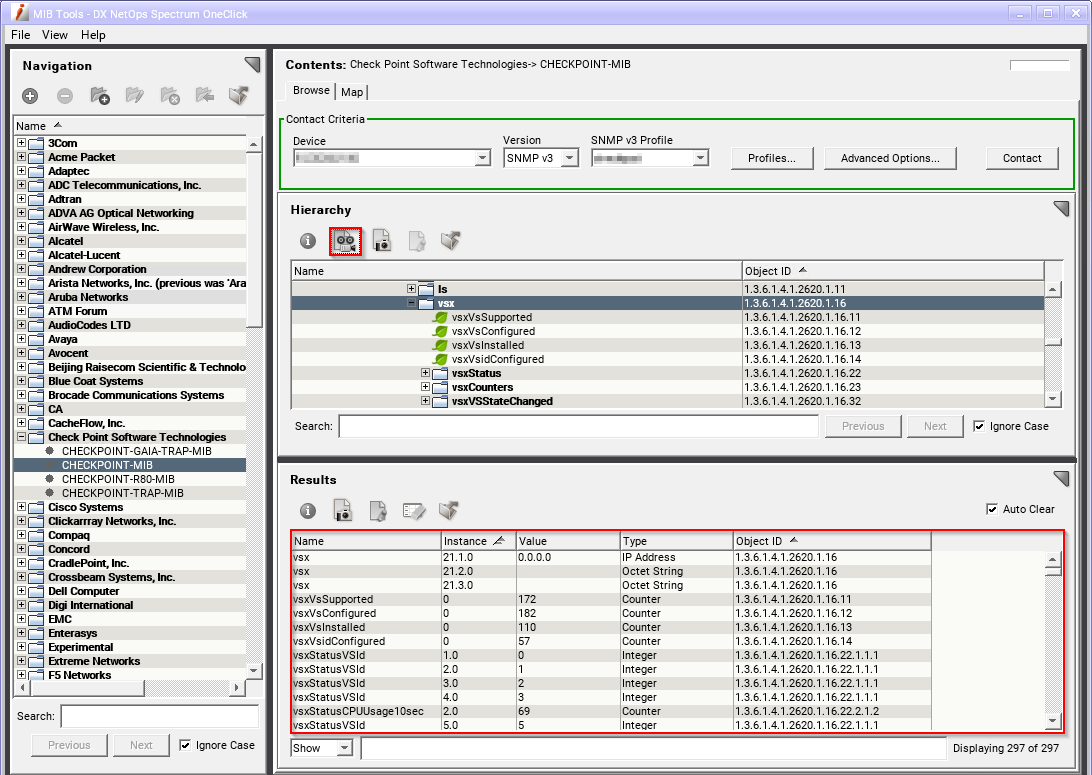
Task: Expand the Cisco Systems vendor node
Action: coord(21,507)
